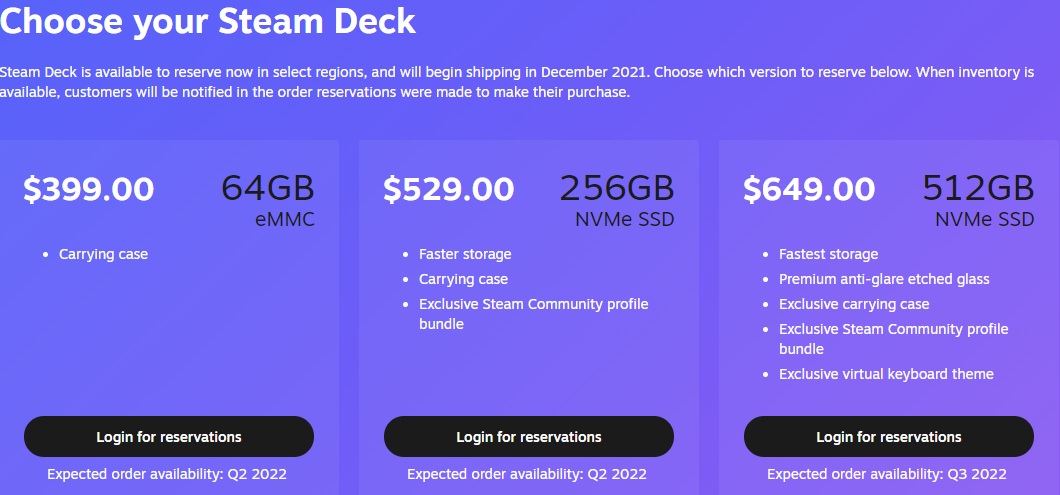
Task: Click Login for reservations under $529.00 model
Action: coord(529,437)
